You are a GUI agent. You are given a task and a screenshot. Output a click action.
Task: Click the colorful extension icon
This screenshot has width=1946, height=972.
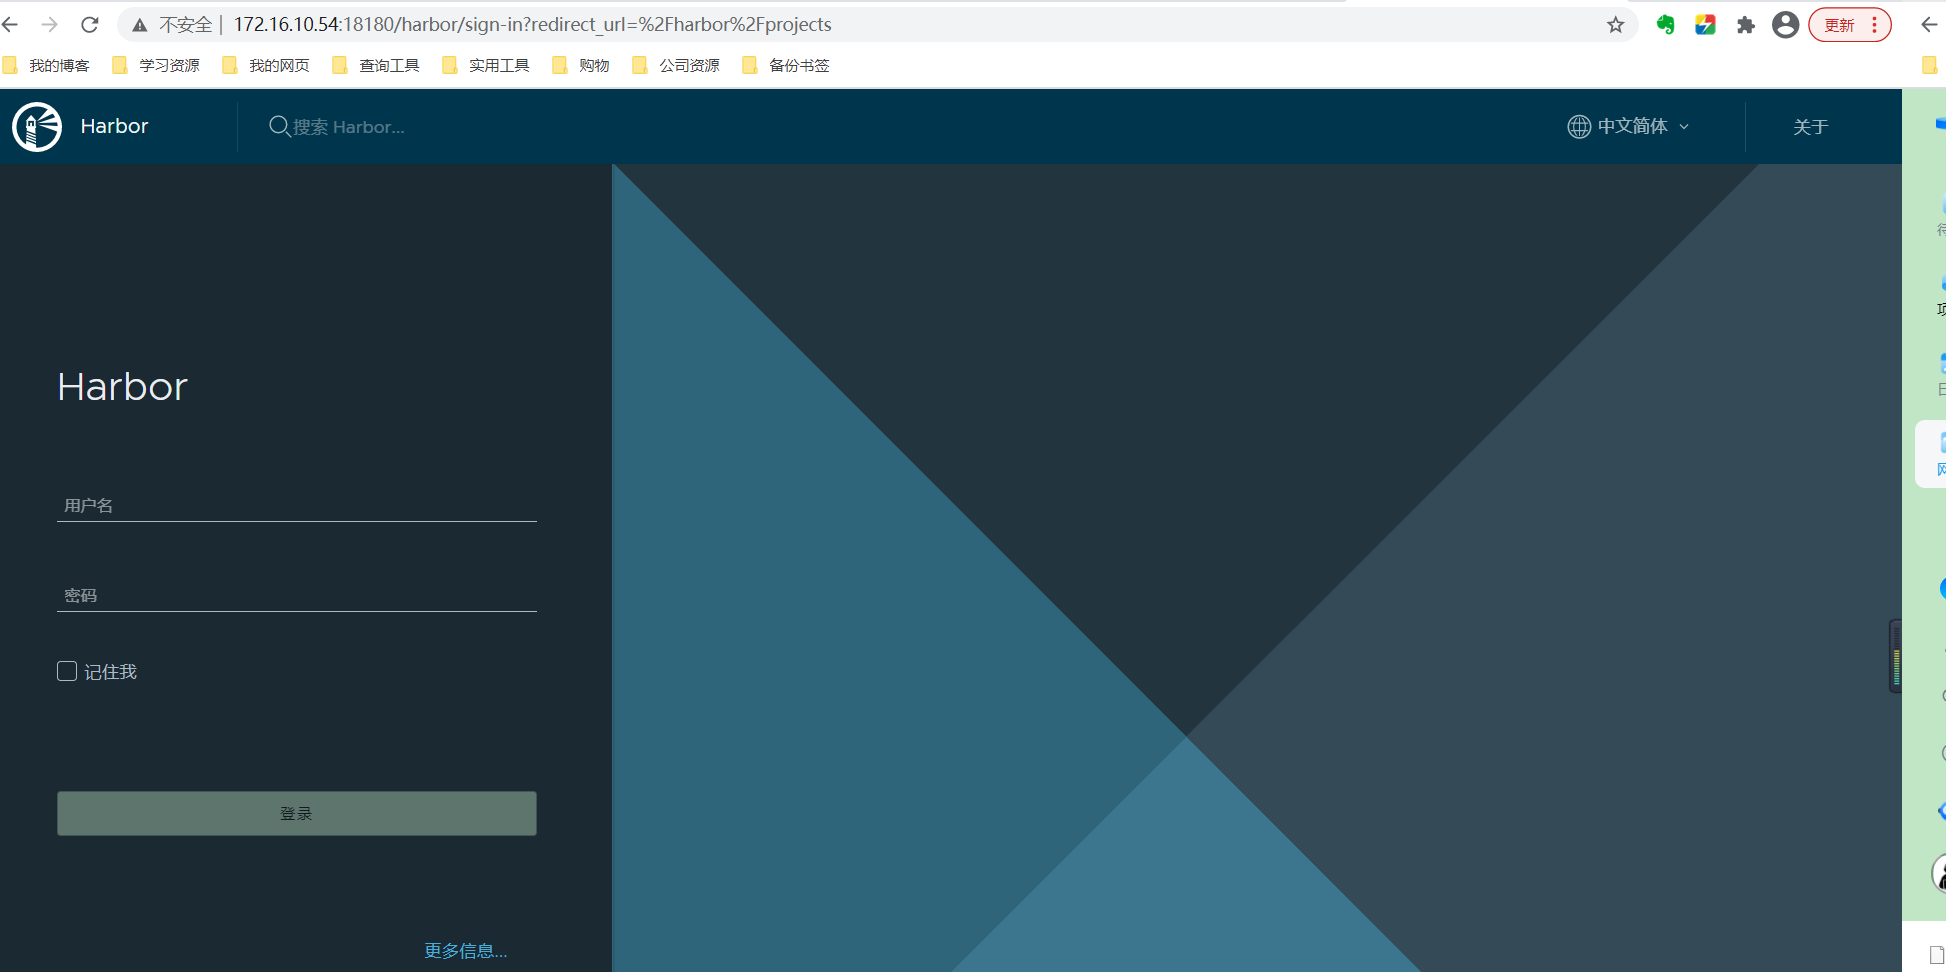[x=1705, y=25]
